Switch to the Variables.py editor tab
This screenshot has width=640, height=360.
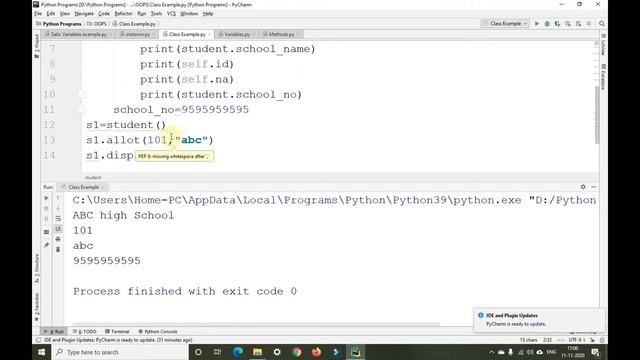coord(236,34)
